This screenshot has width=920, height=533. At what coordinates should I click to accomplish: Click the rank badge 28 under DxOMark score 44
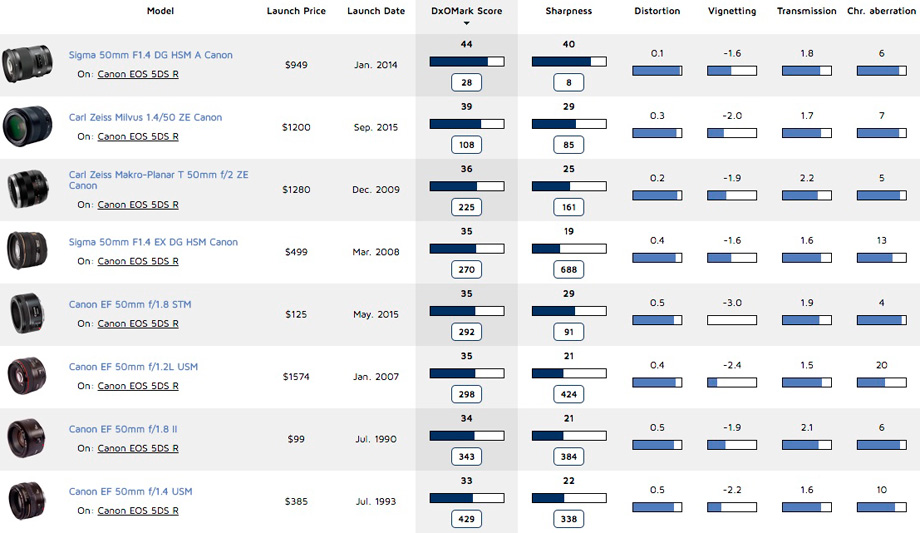click(x=466, y=83)
